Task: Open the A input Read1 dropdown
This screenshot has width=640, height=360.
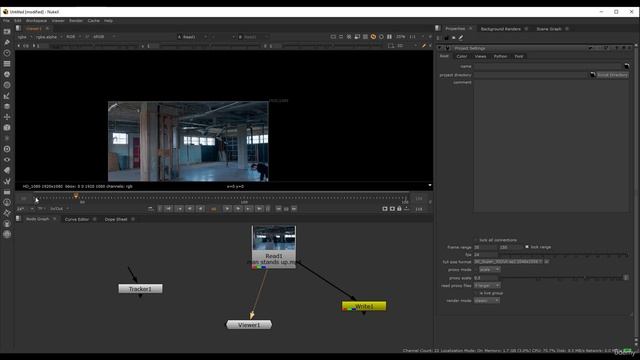Action: coord(192,37)
